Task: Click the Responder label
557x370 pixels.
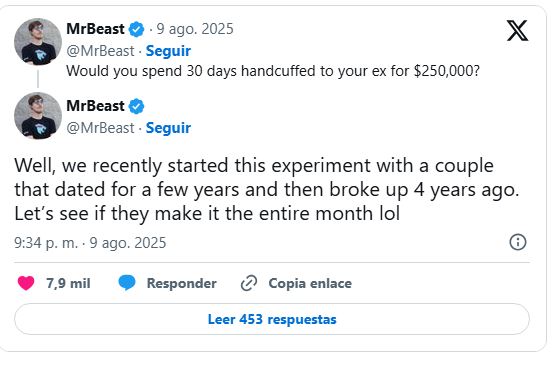Action: coord(182,283)
